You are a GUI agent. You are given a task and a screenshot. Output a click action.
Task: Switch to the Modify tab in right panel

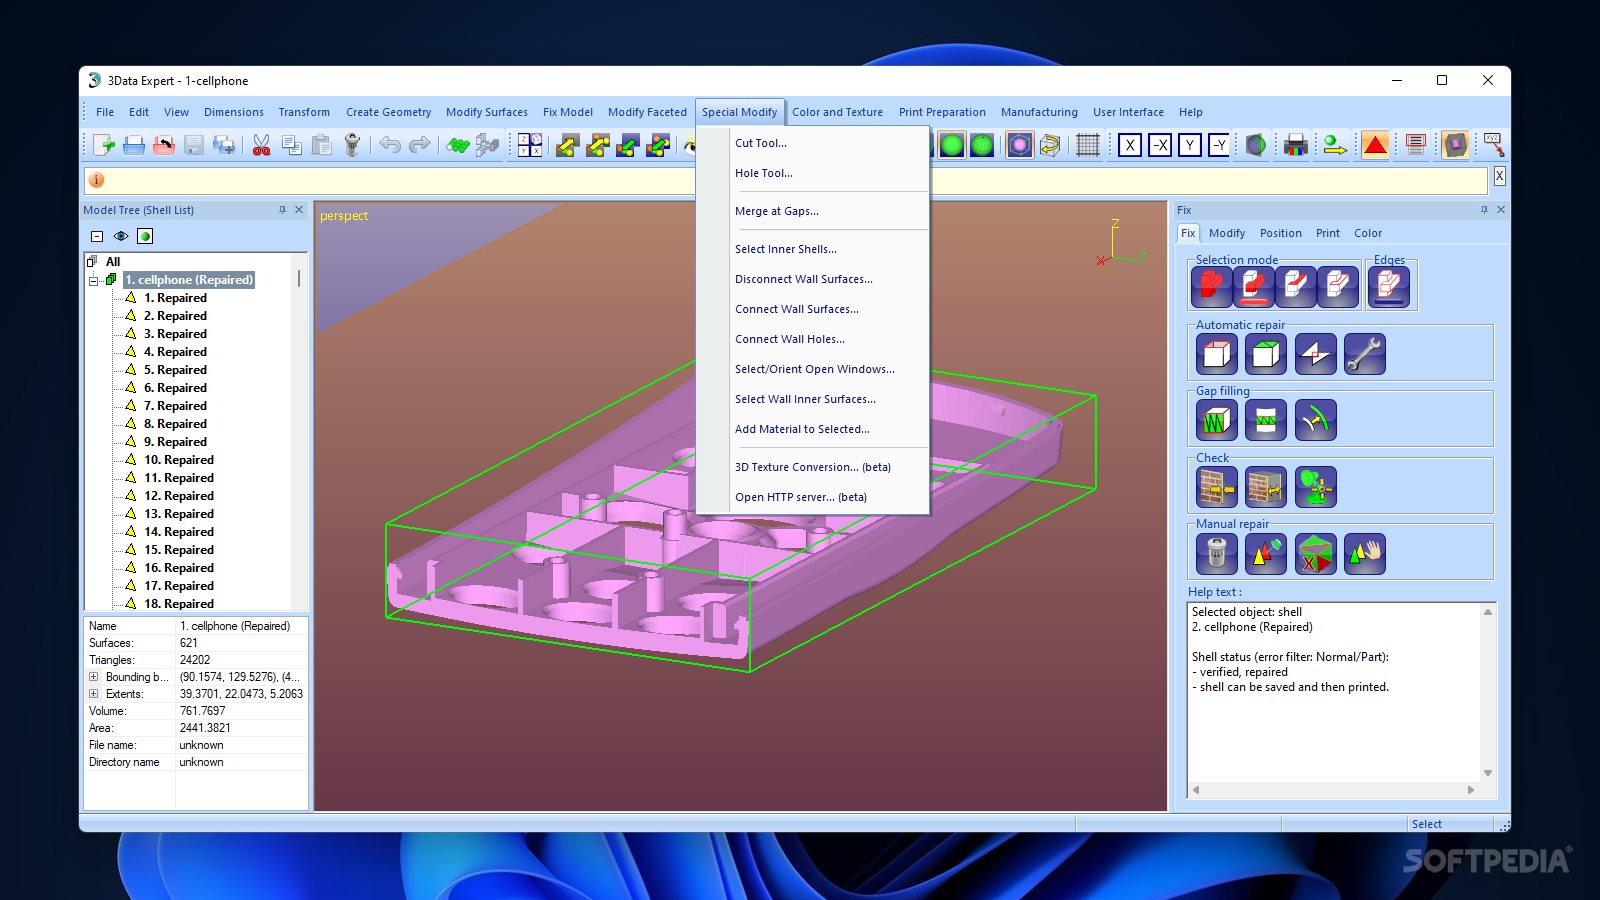tap(1227, 233)
